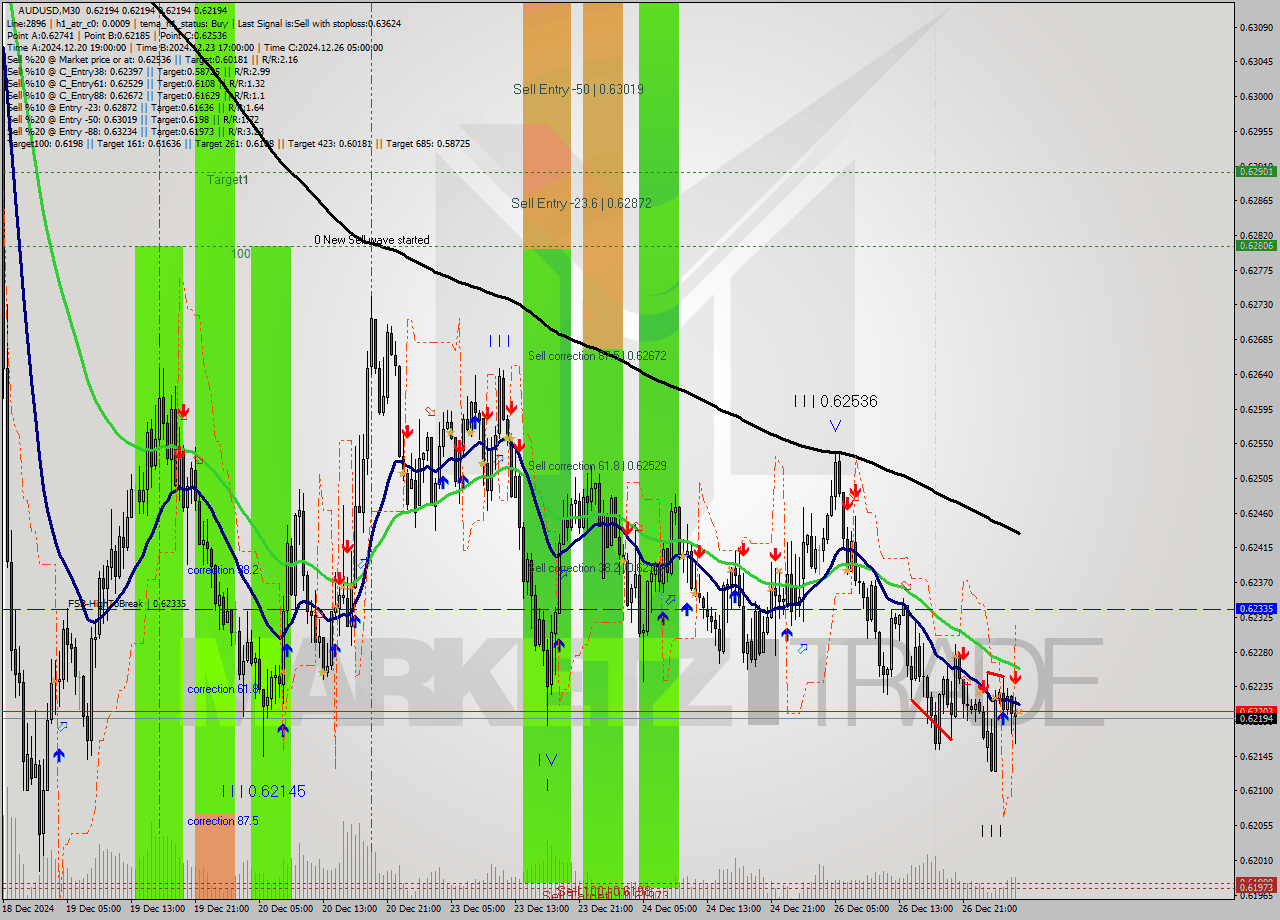Click the AUDUSD,M30 chart title
Image resolution: width=1280 pixels, height=920 pixels.
point(46,9)
